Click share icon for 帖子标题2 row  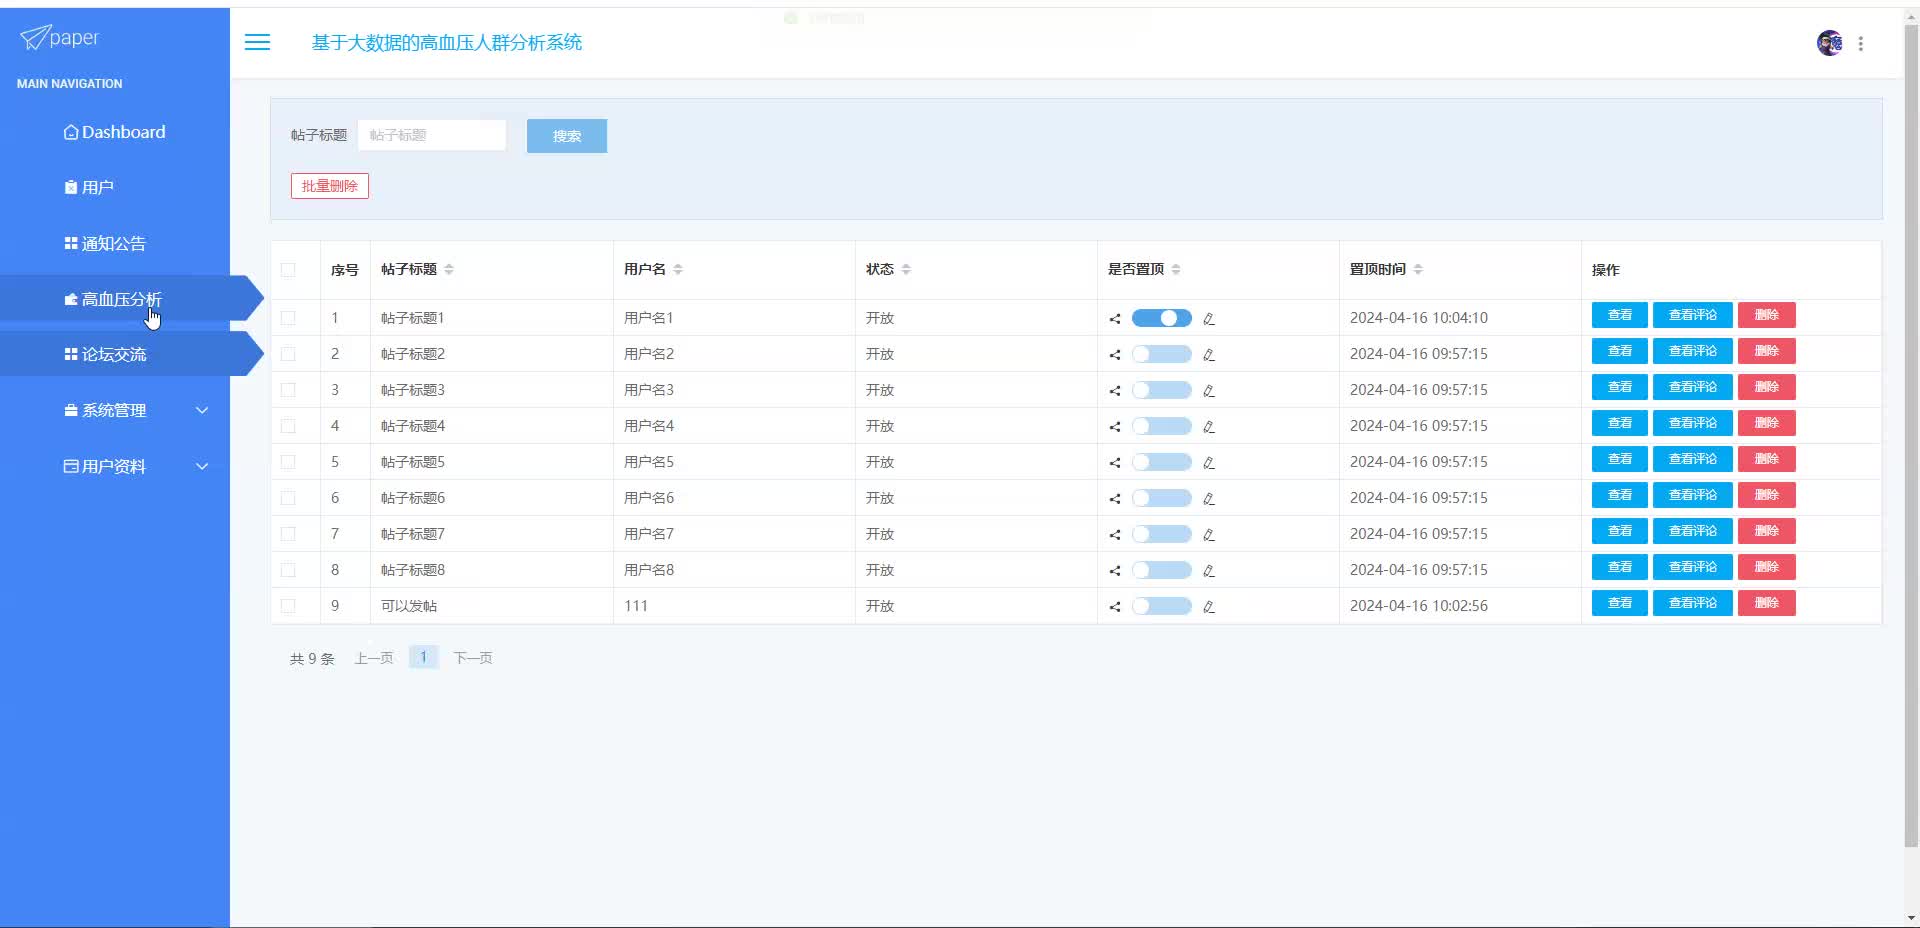click(x=1114, y=355)
